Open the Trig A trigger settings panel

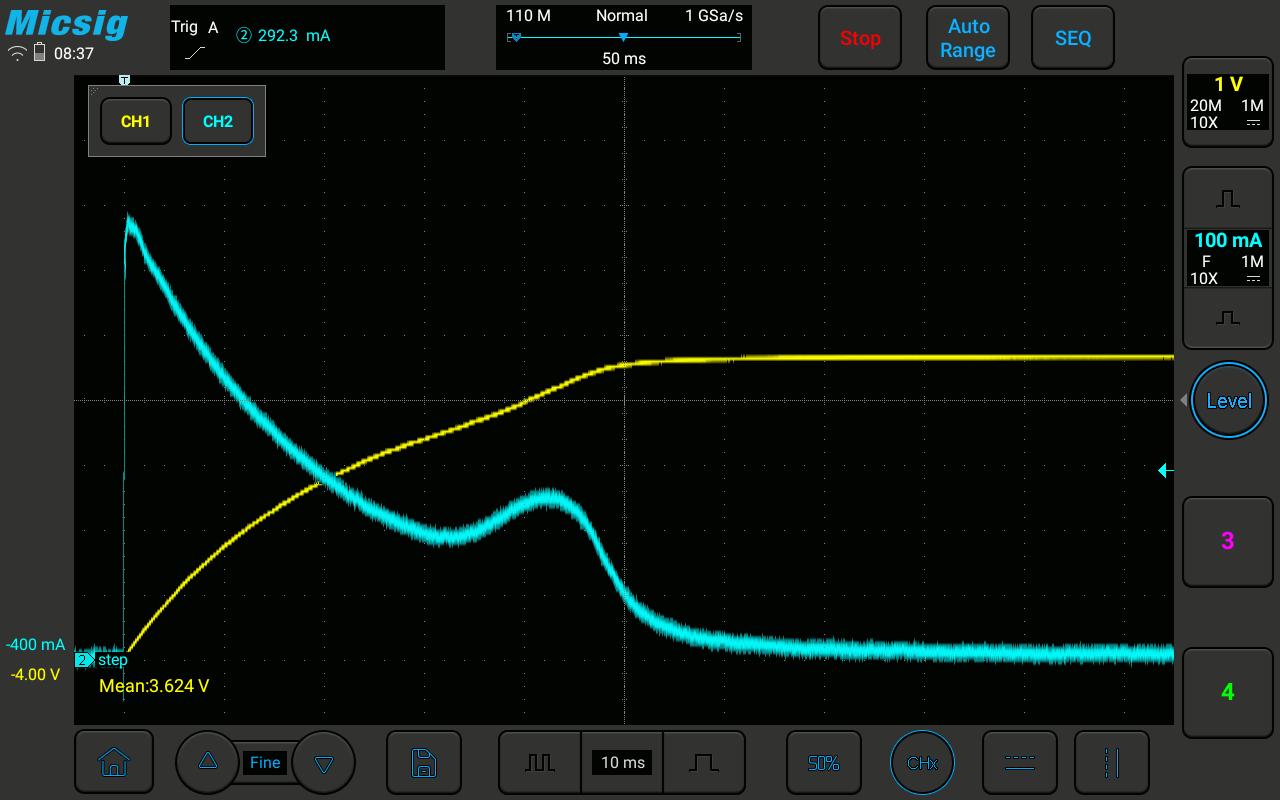tap(306, 37)
